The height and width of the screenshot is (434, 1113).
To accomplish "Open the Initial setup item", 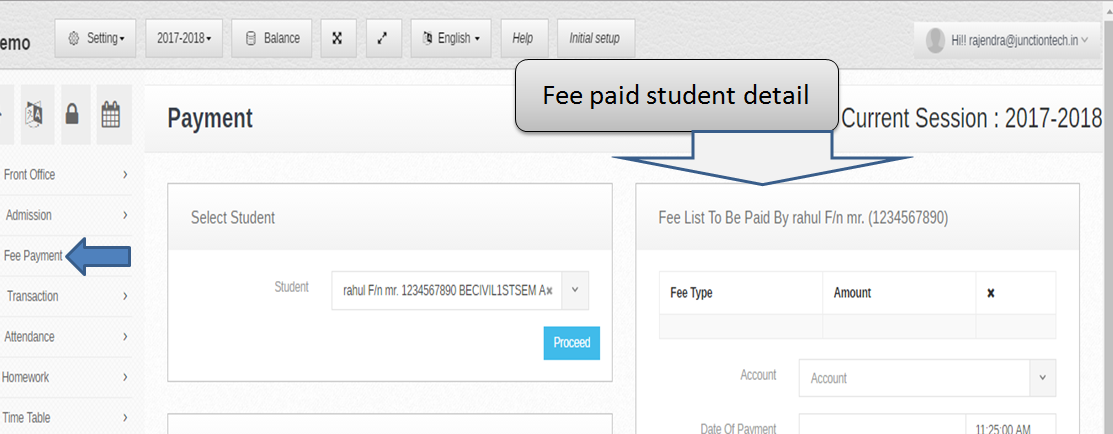I will point(595,38).
